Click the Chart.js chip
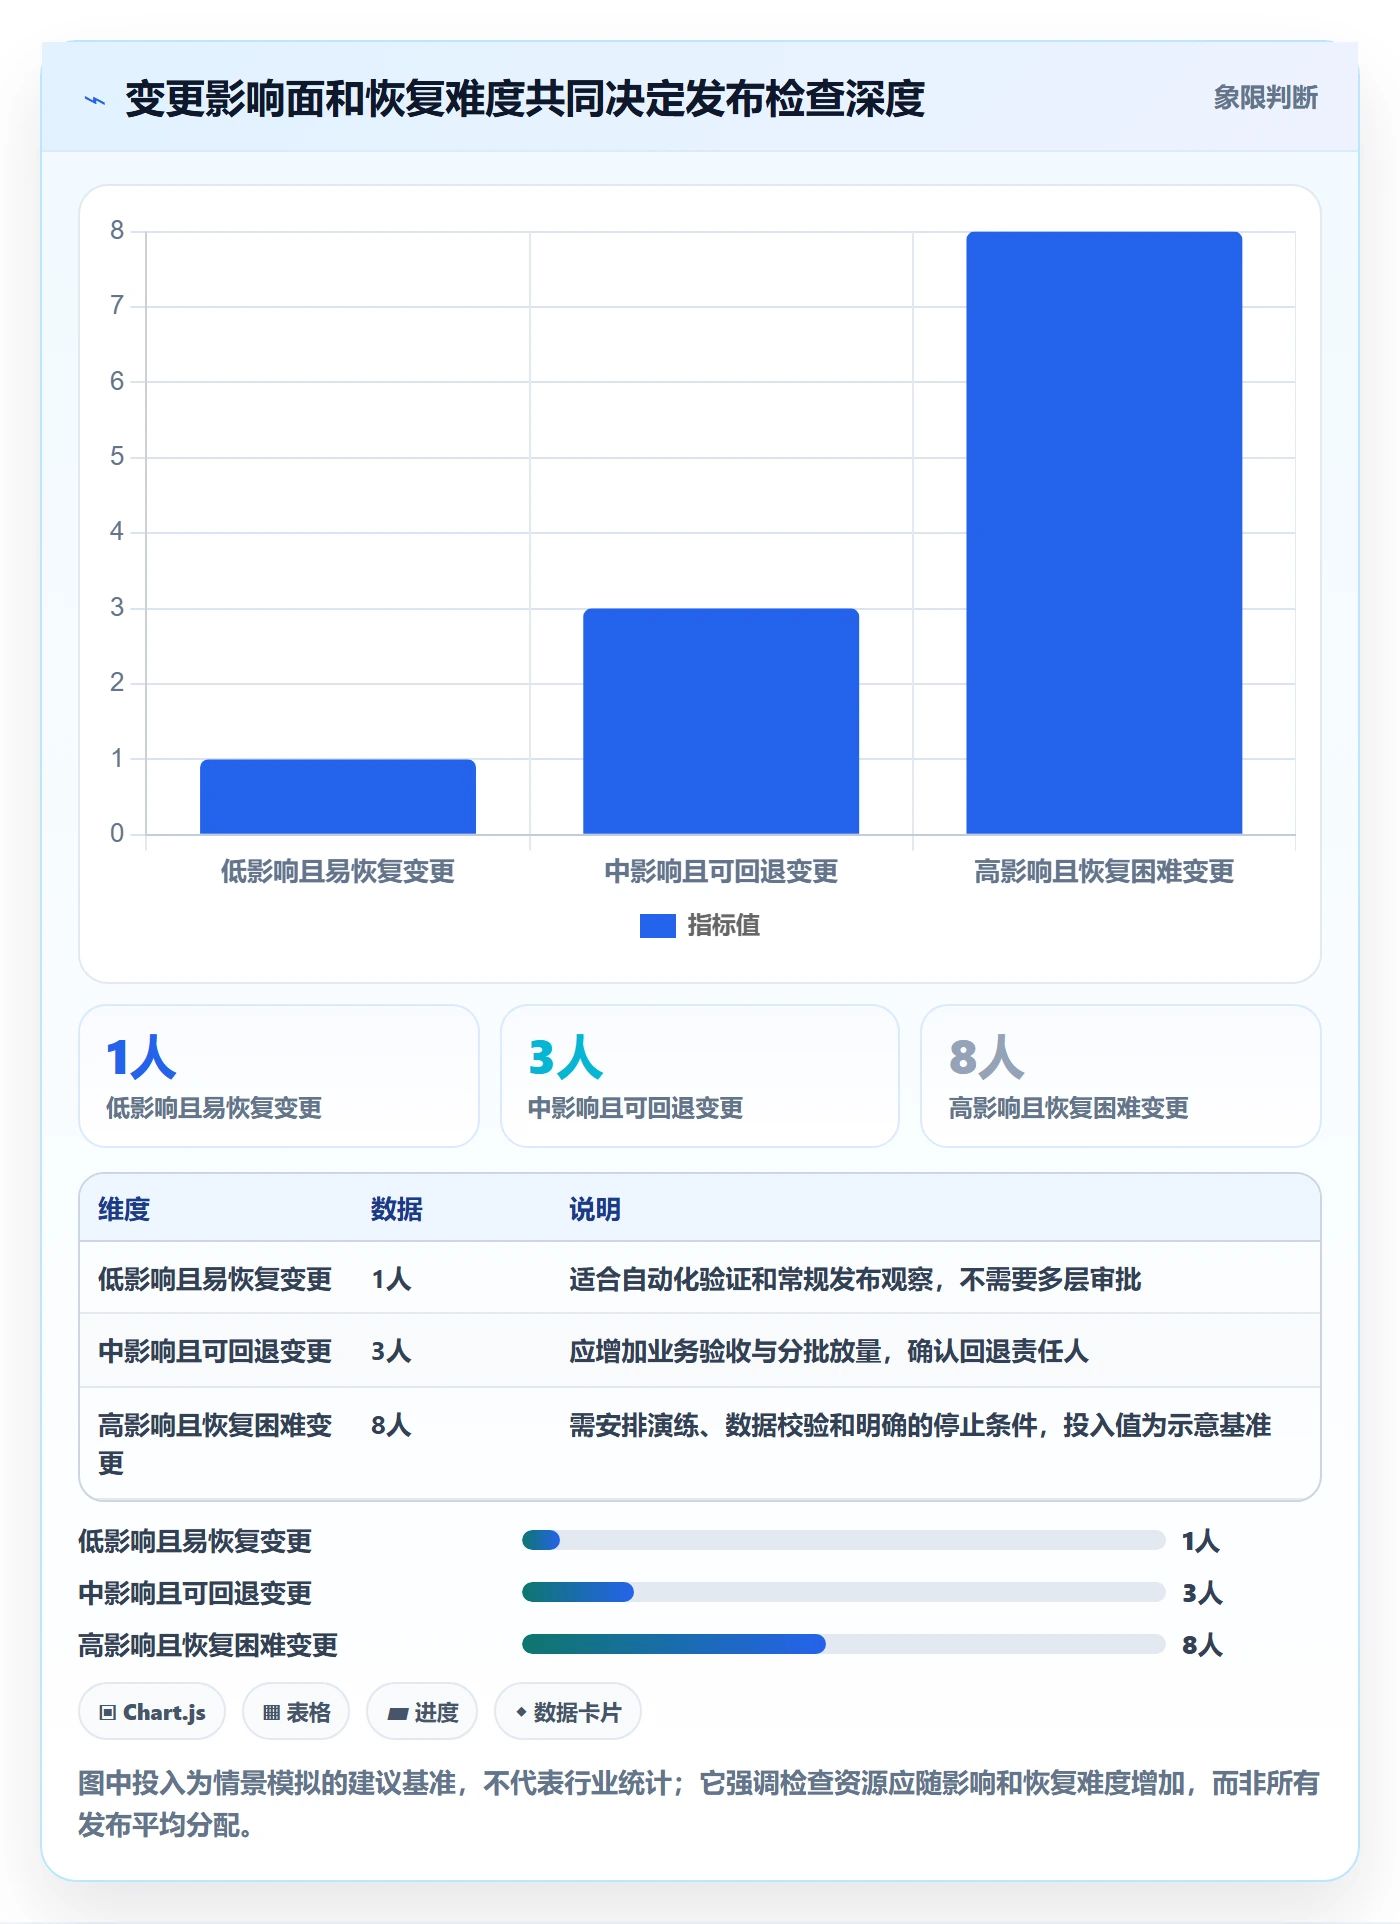1400x1924 pixels. click(x=152, y=1712)
